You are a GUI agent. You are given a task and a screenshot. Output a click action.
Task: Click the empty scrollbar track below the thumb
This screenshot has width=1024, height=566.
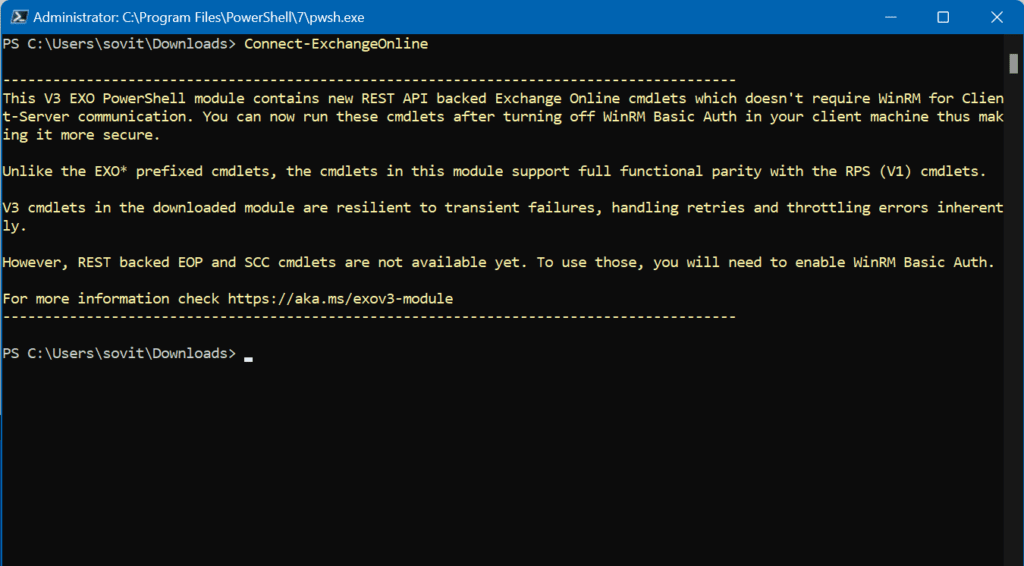tap(1013, 313)
